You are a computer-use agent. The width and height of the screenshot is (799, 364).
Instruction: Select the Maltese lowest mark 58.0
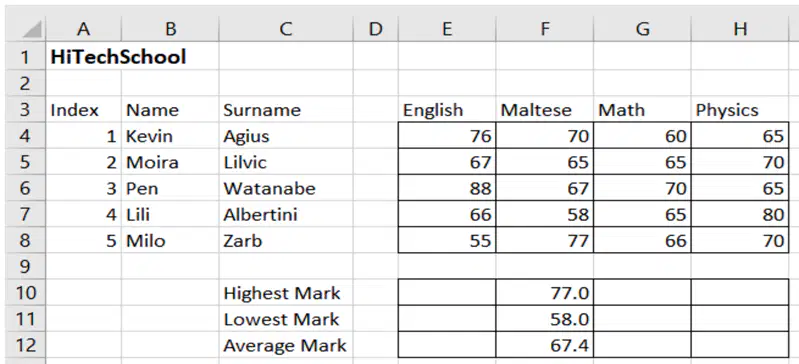point(545,319)
